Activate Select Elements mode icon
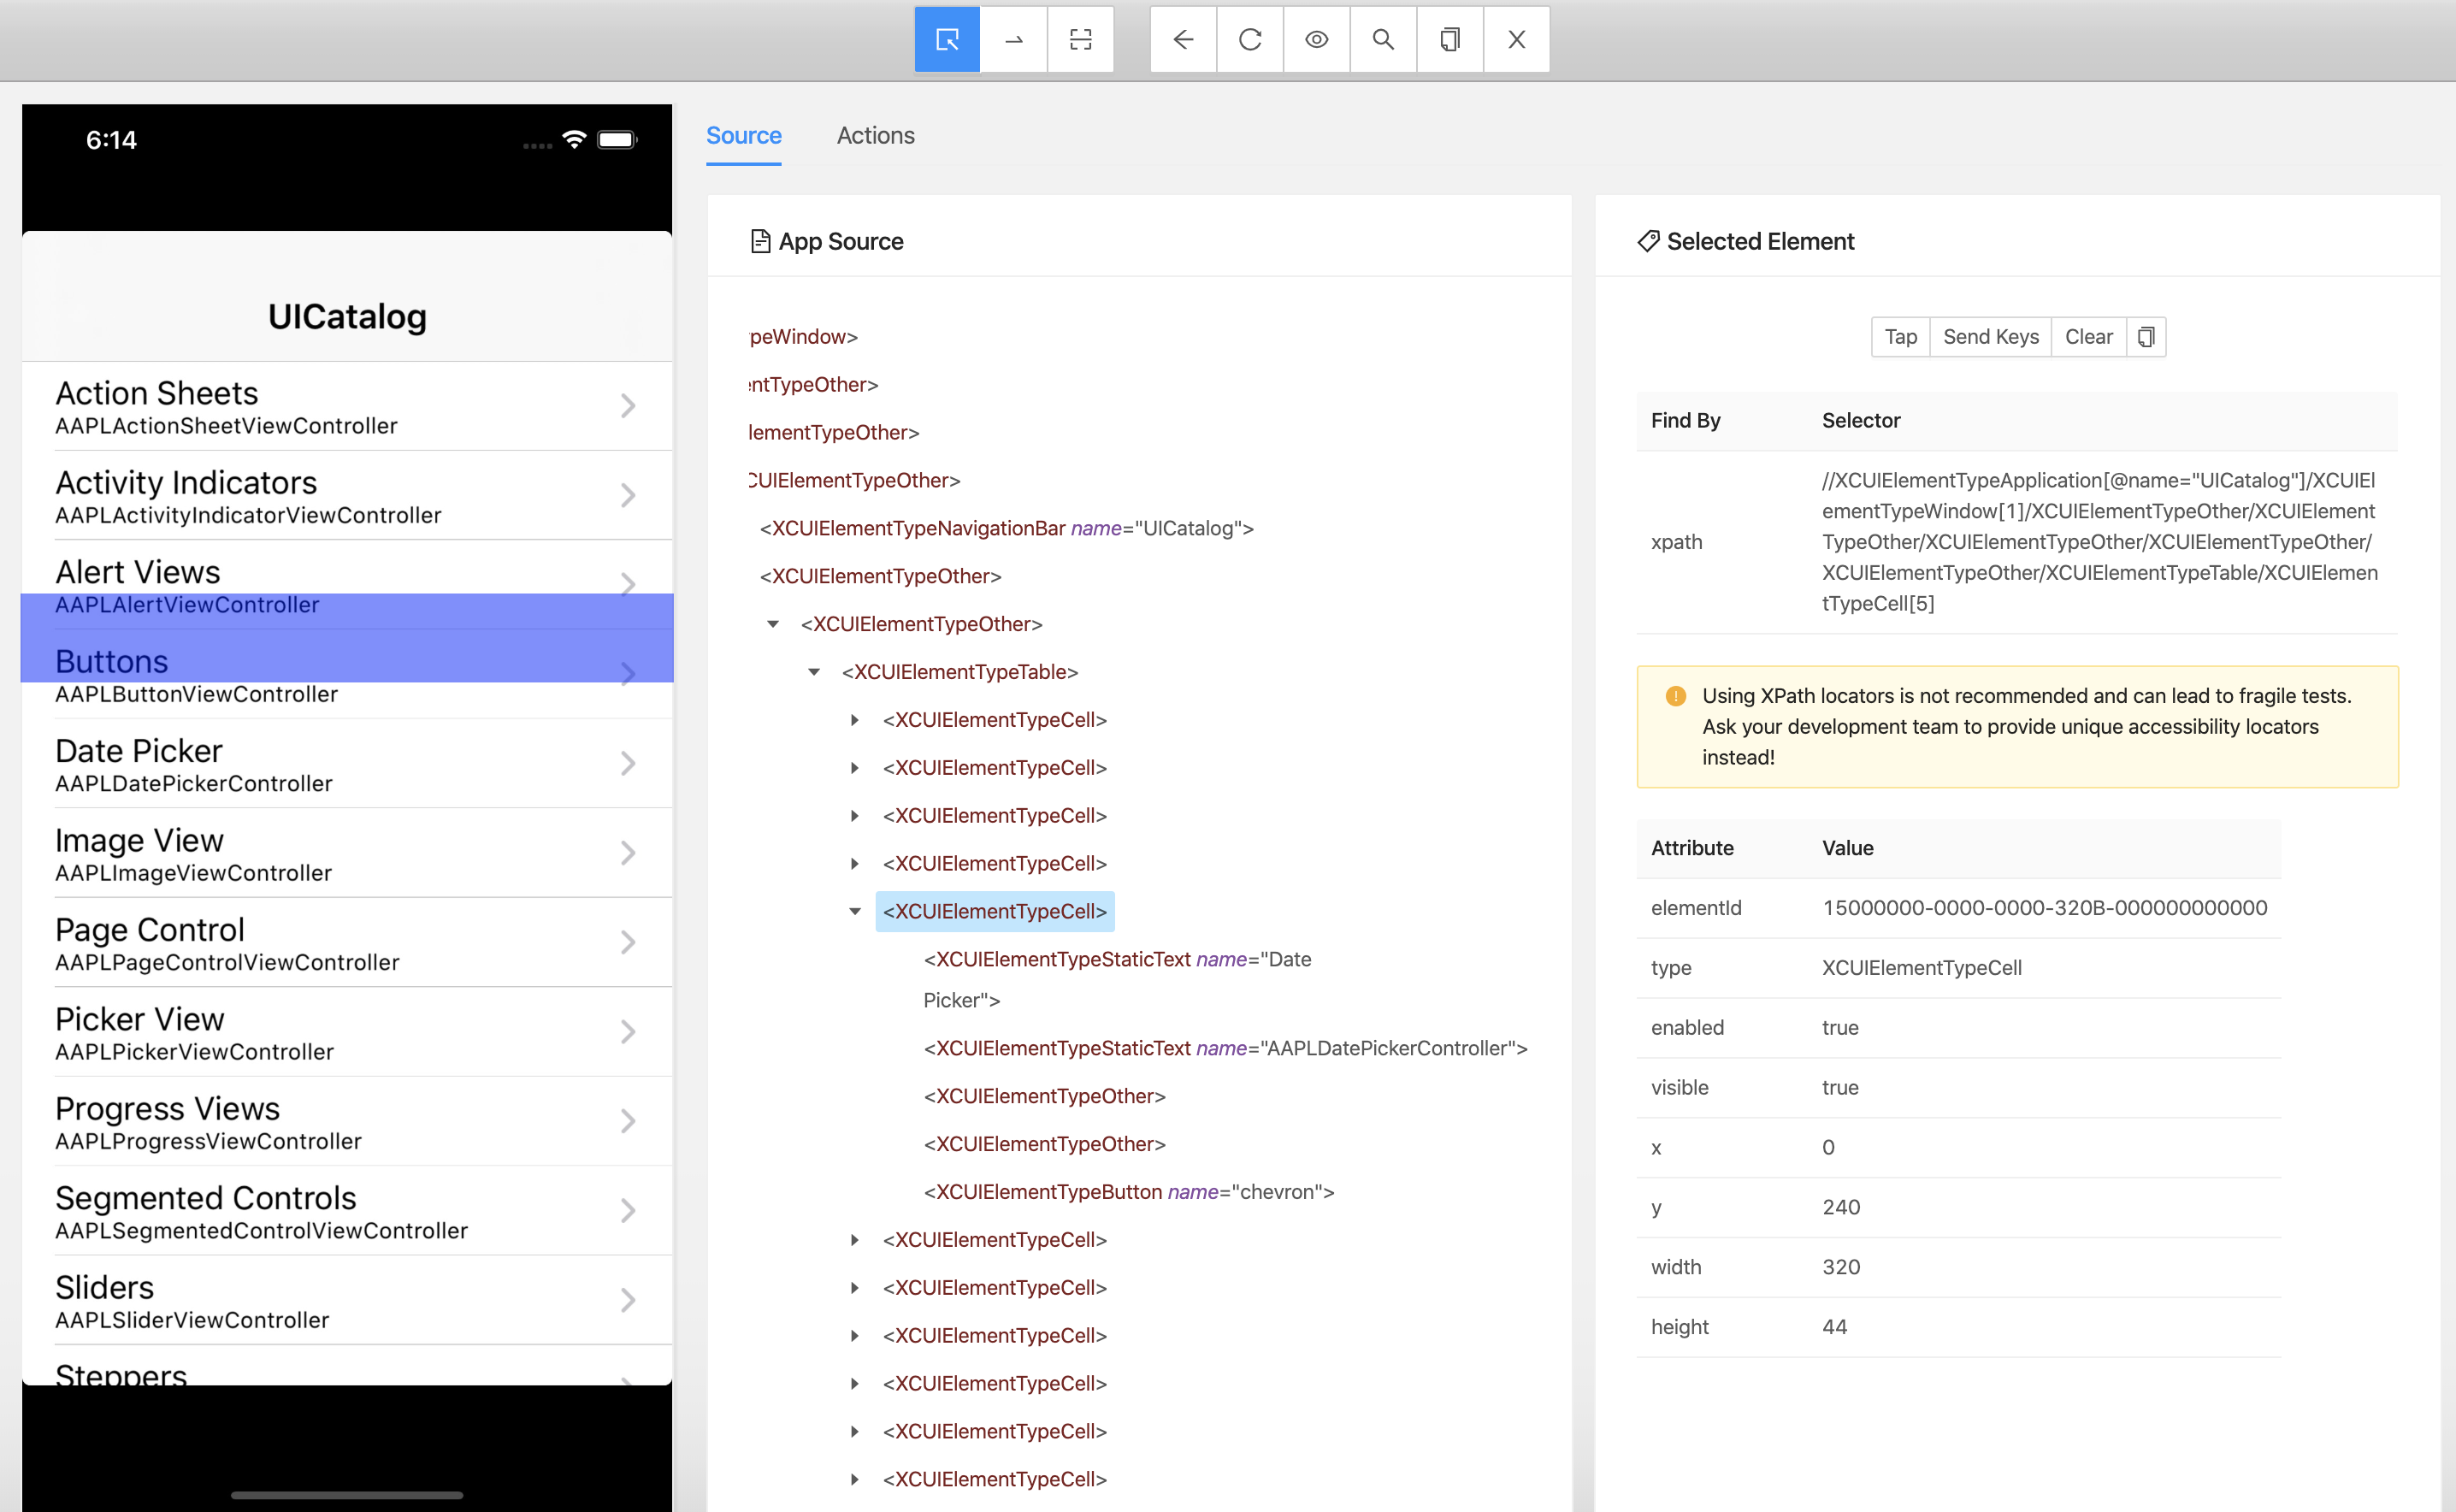The image size is (2456, 1512). coord(946,39)
